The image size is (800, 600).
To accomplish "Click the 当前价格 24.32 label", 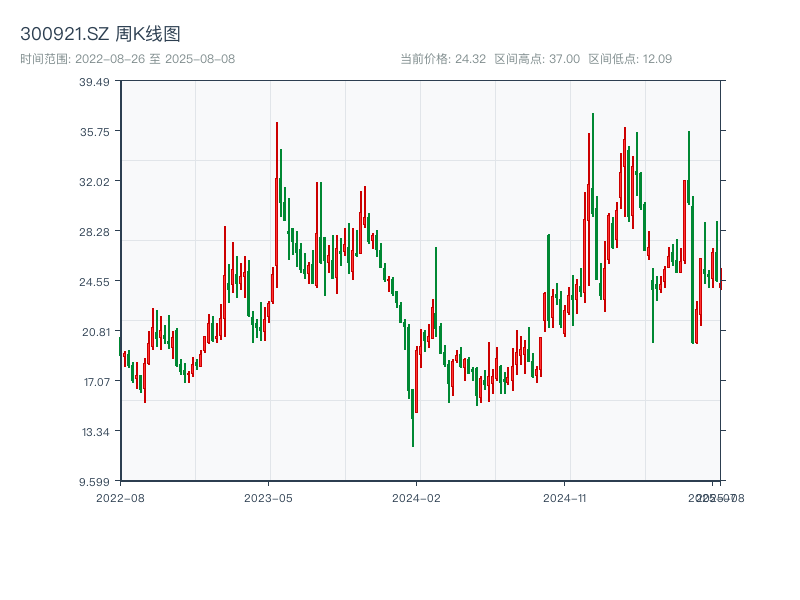I will click(x=443, y=59).
